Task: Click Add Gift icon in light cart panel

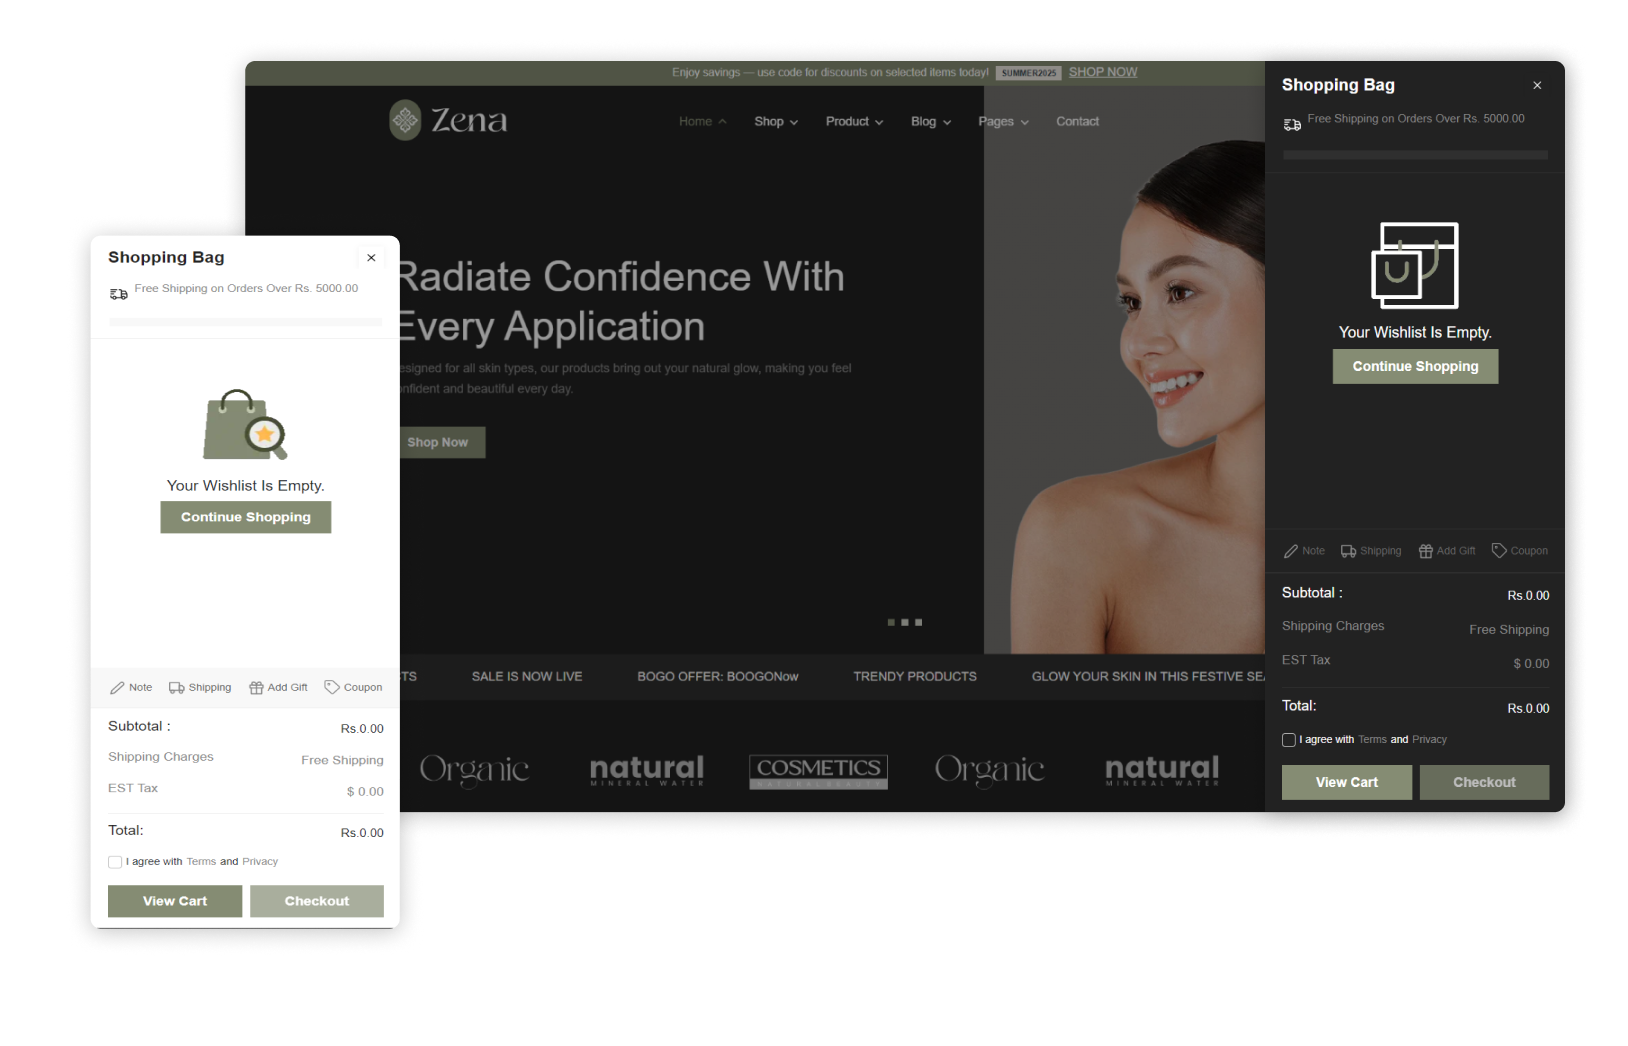Action: point(256,688)
